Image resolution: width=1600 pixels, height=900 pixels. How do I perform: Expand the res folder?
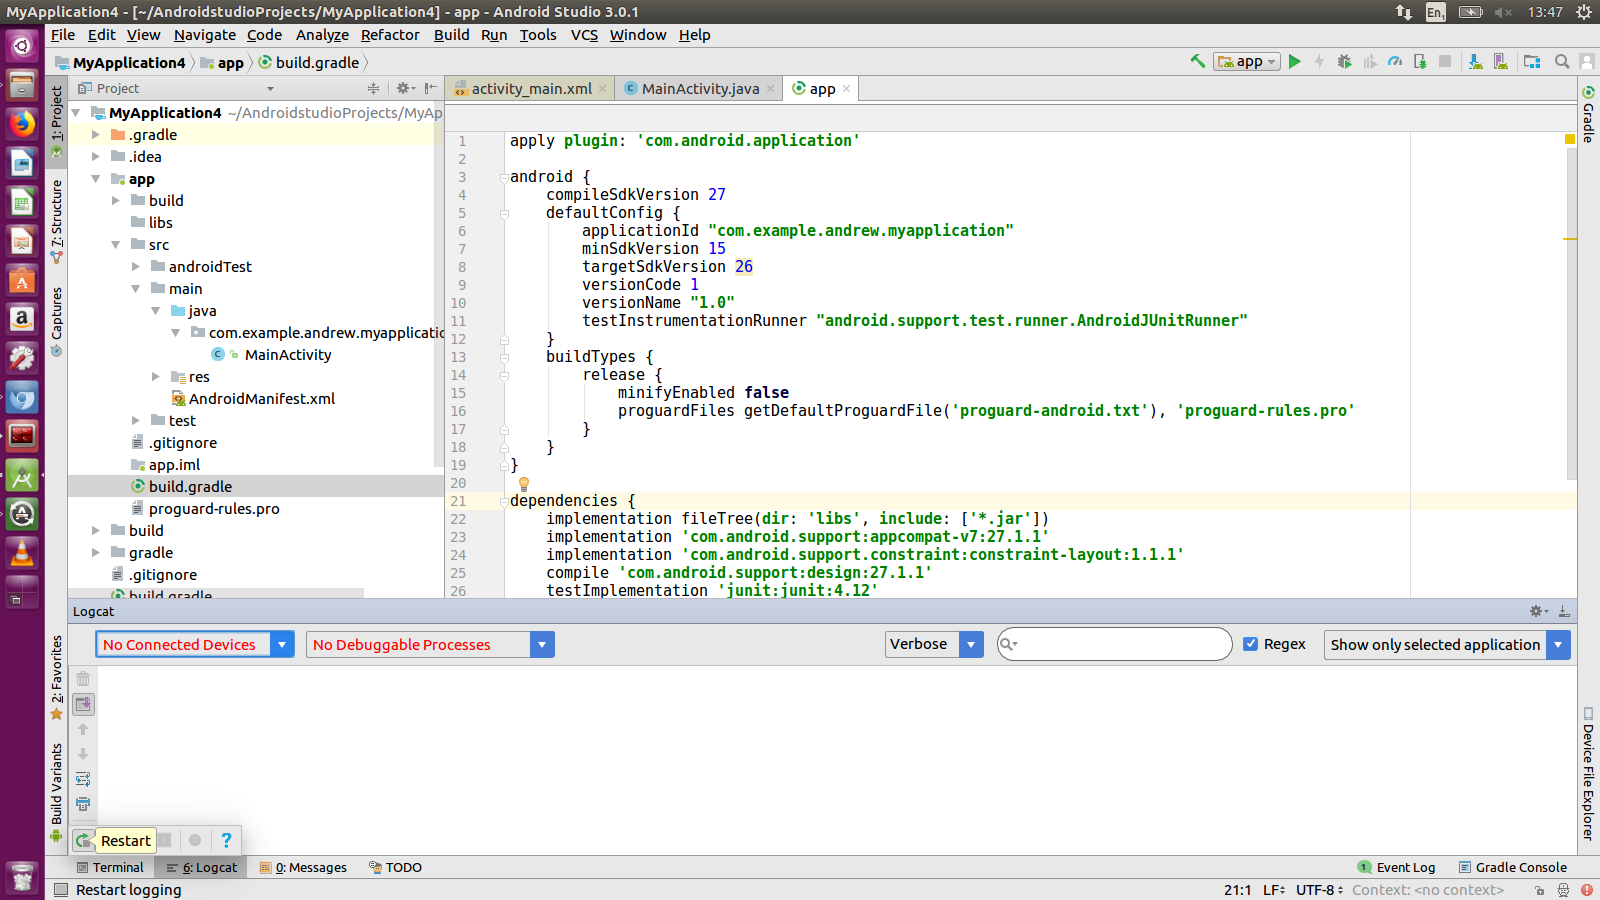point(156,376)
